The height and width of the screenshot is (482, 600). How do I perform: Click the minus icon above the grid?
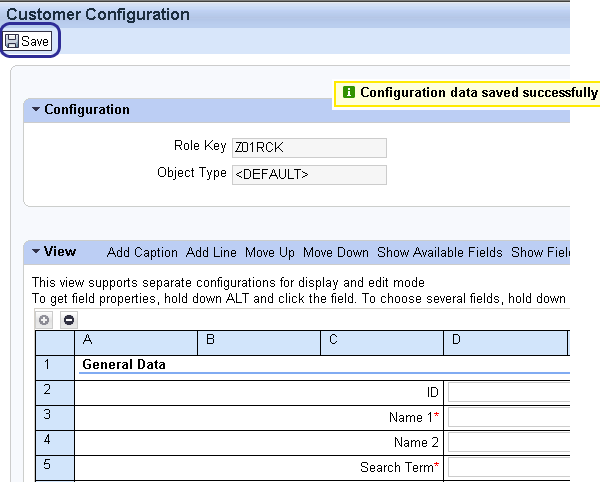point(68,320)
